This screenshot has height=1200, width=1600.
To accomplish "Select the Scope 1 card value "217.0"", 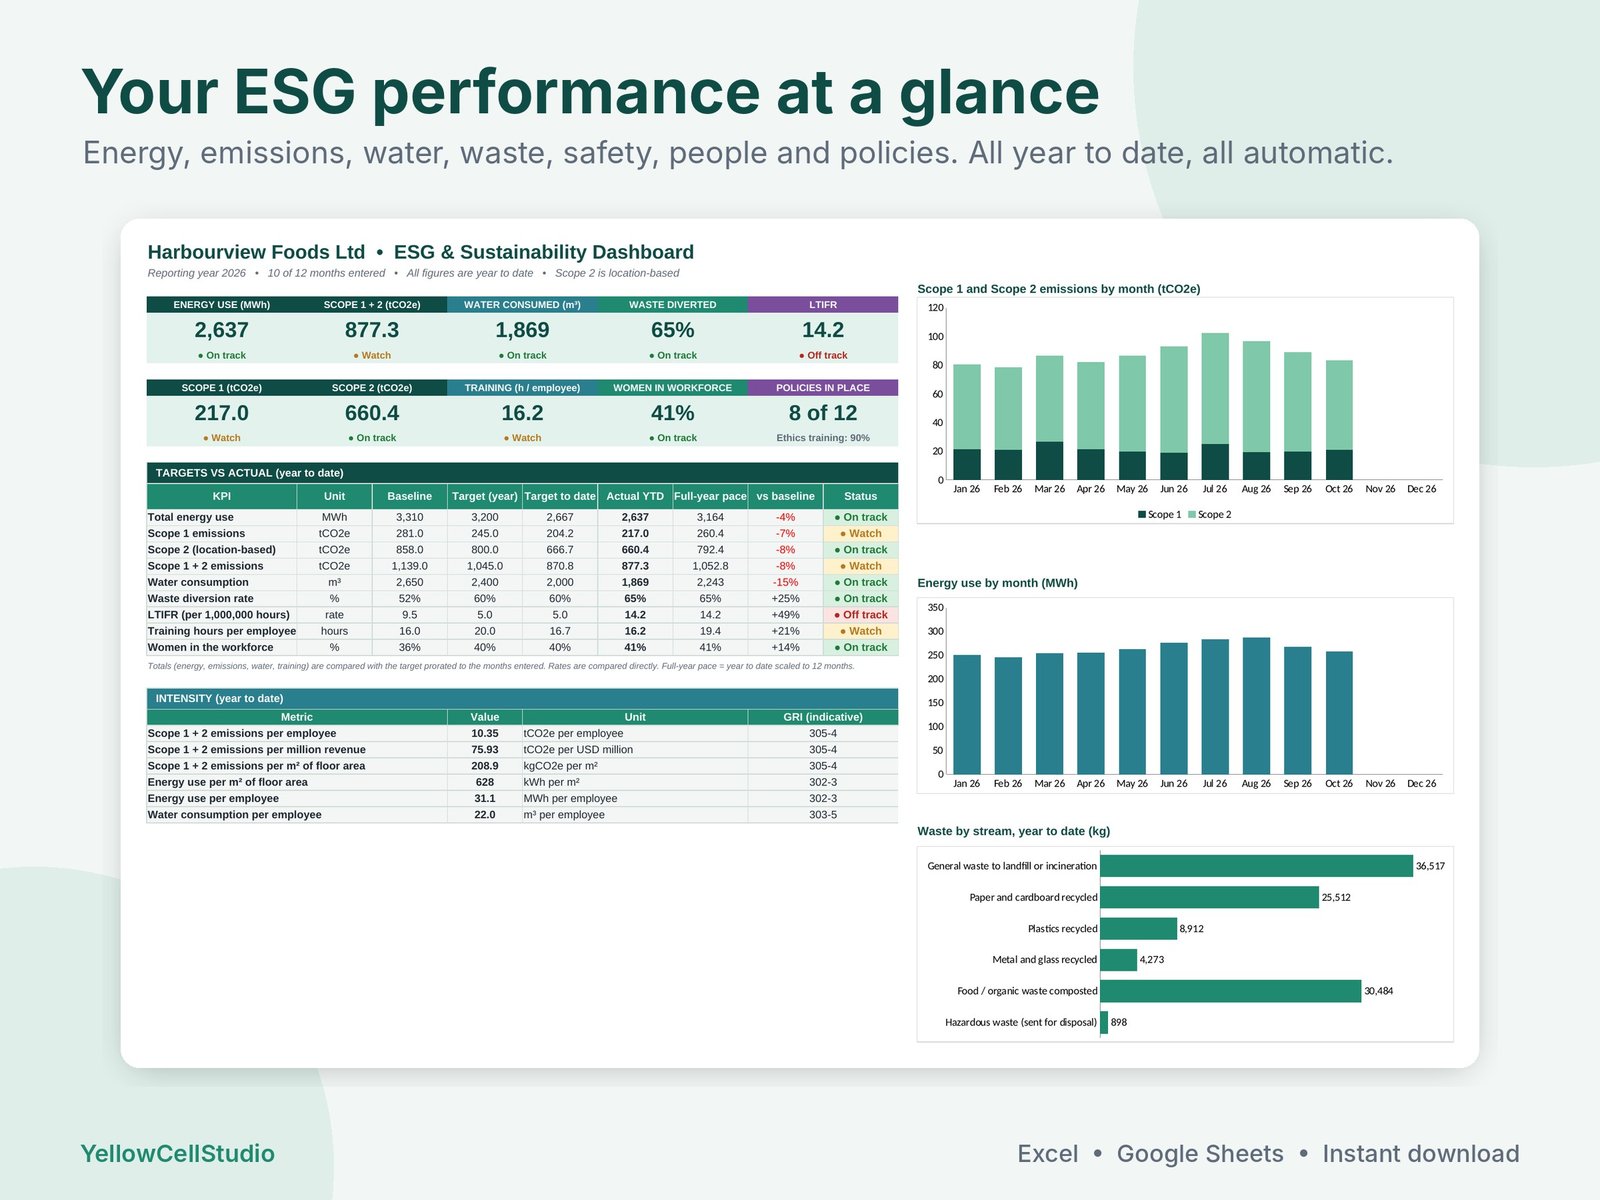I will [x=222, y=413].
